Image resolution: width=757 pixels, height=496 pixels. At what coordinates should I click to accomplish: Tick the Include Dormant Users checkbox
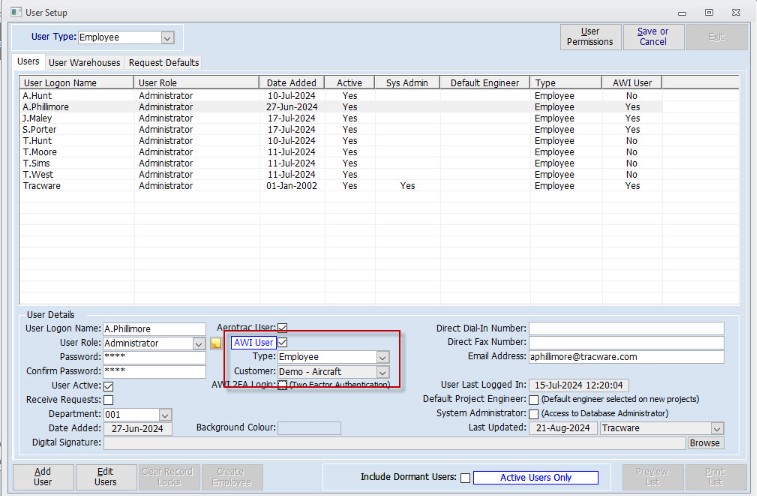pyautogui.click(x=465, y=478)
